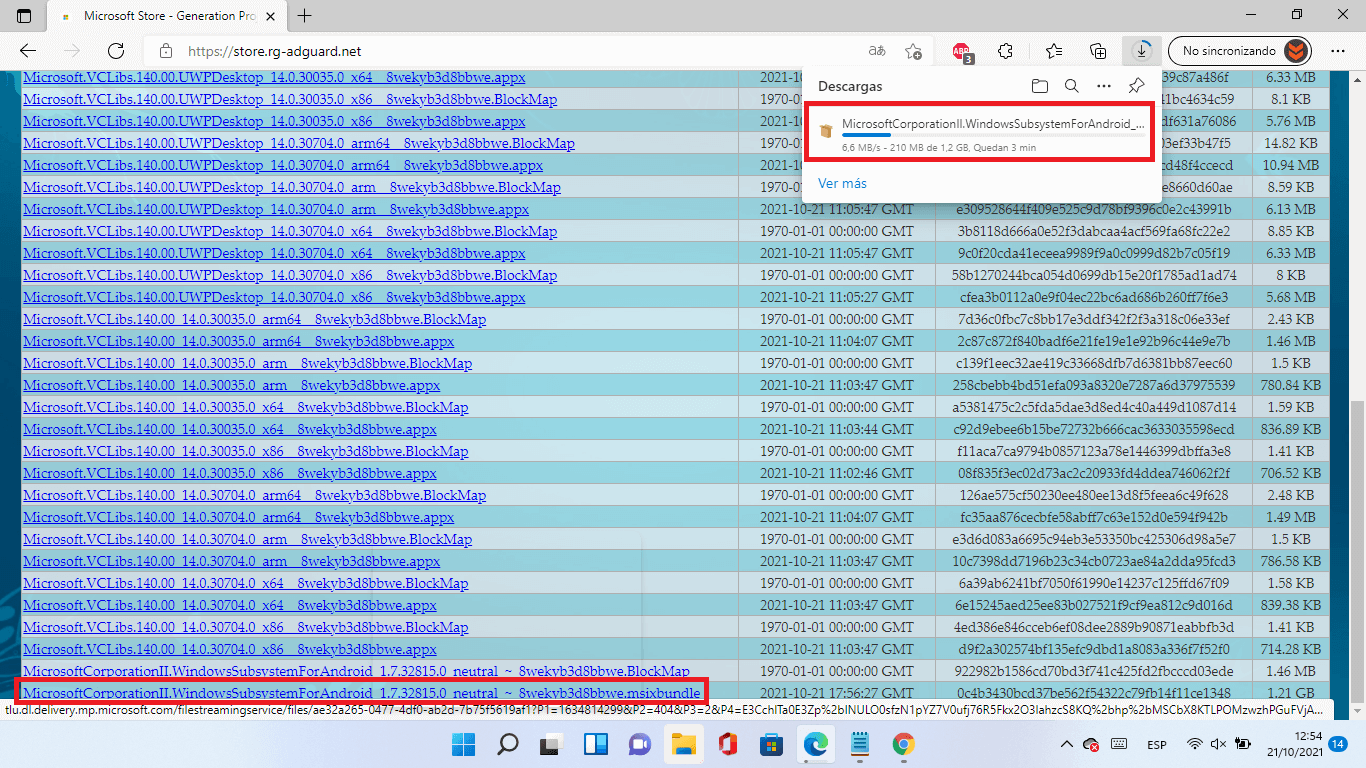Change ESP input language
Viewport: 1366px width, 768px height.
(1157, 744)
